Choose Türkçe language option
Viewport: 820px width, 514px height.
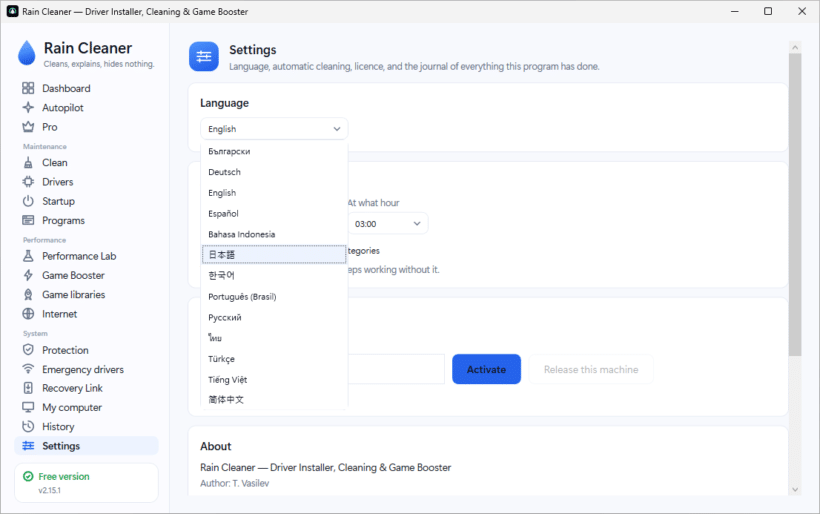(274, 359)
